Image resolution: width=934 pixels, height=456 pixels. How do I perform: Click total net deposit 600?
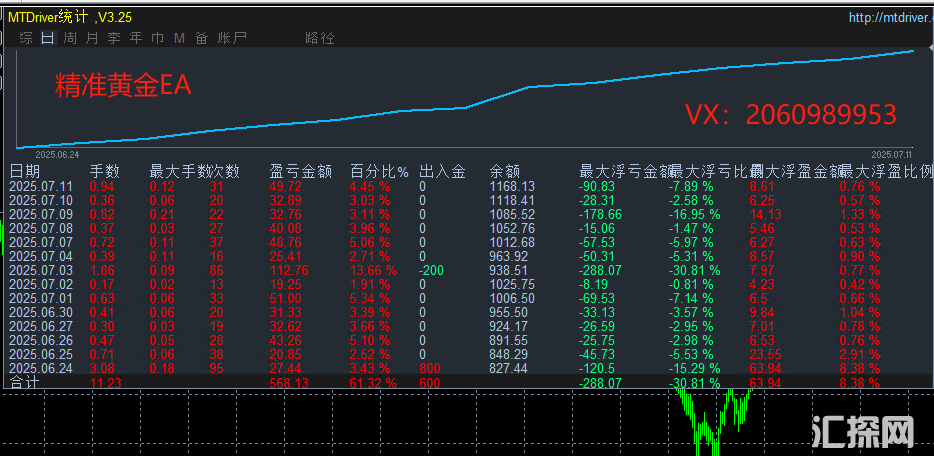point(430,383)
